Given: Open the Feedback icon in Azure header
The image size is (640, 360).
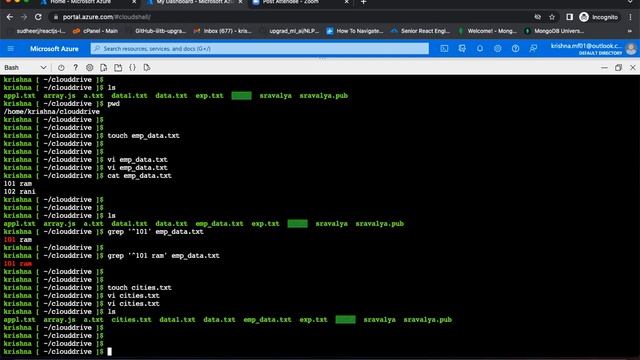Looking at the screenshot, I should coord(533,49).
